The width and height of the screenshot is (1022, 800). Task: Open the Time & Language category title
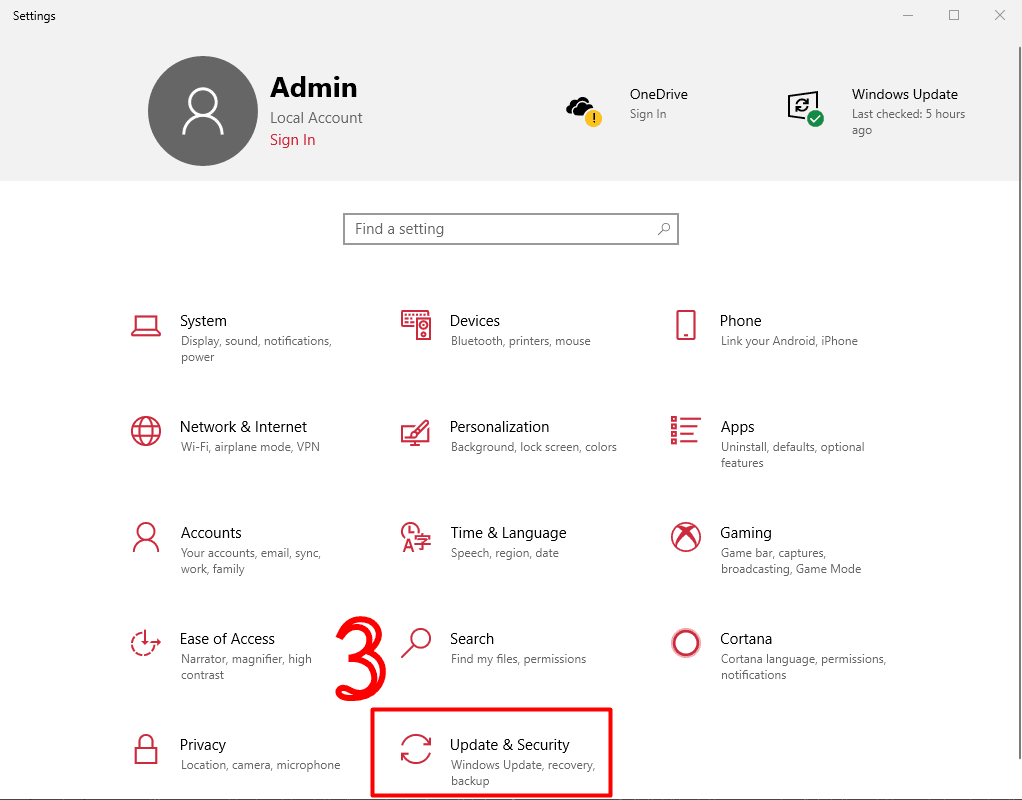(508, 533)
